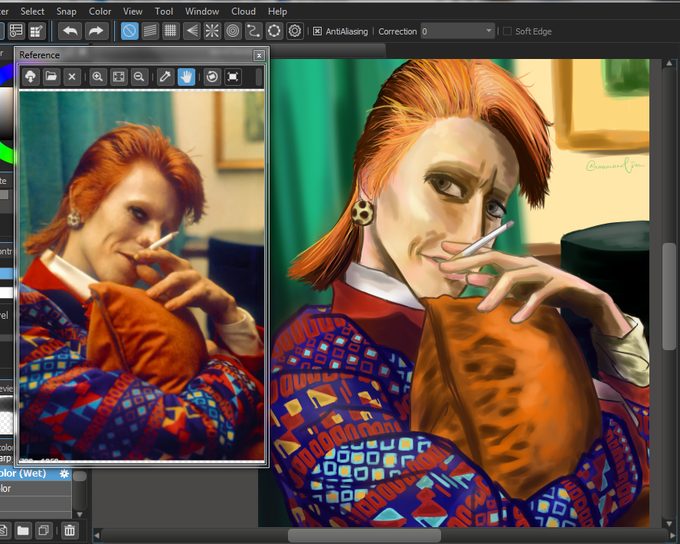The width and height of the screenshot is (680, 544).
Task: Enable the concentric circle snap guide
Action: coord(233,31)
